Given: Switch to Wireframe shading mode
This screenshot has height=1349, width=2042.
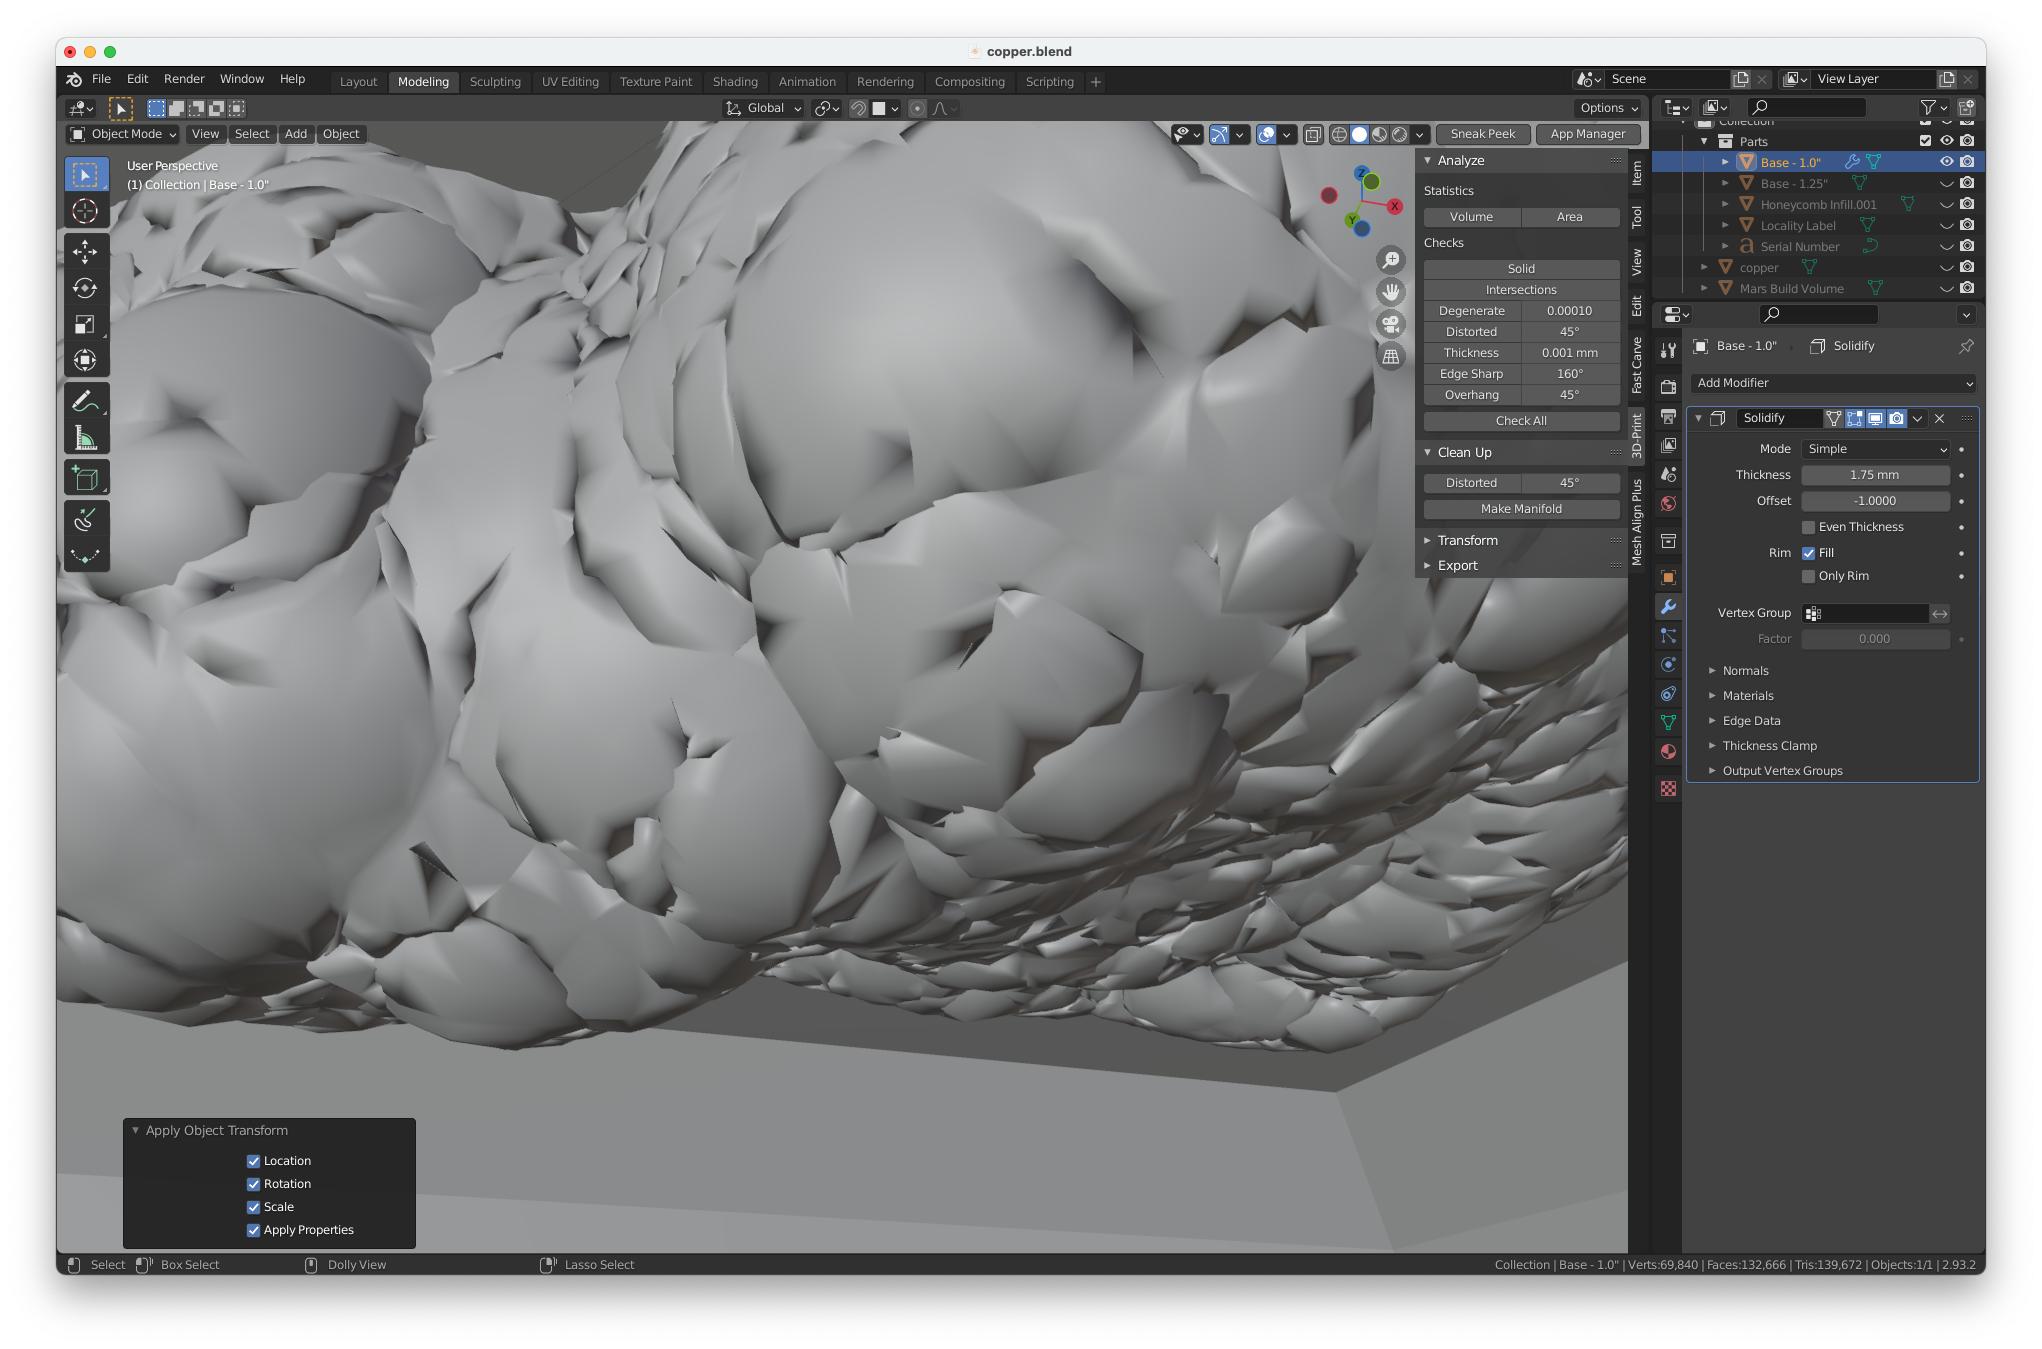Looking at the screenshot, I should [x=1339, y=134].
